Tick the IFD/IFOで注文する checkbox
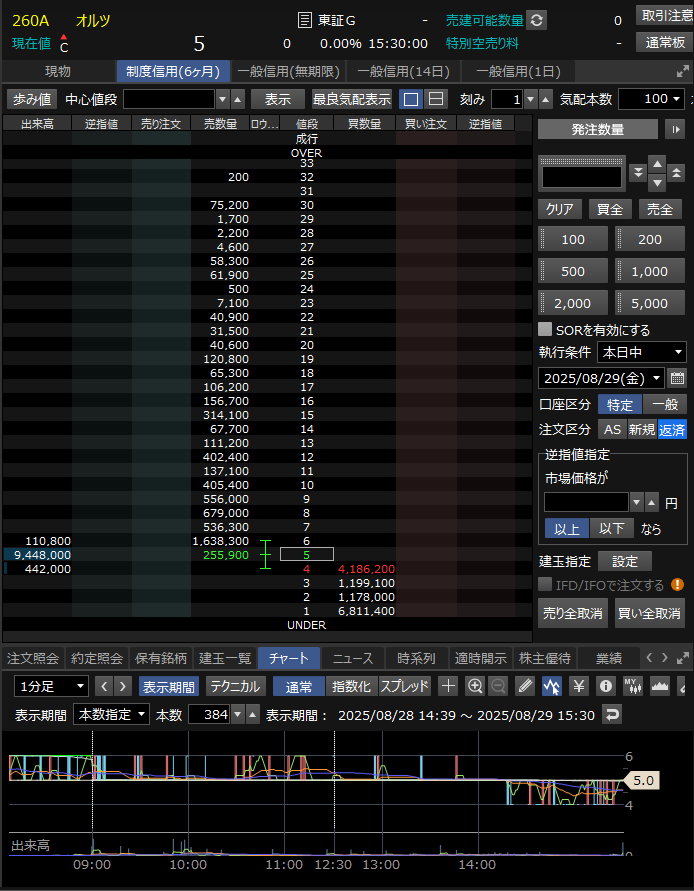This screenshot has height=891, width=694. (545, 584)
